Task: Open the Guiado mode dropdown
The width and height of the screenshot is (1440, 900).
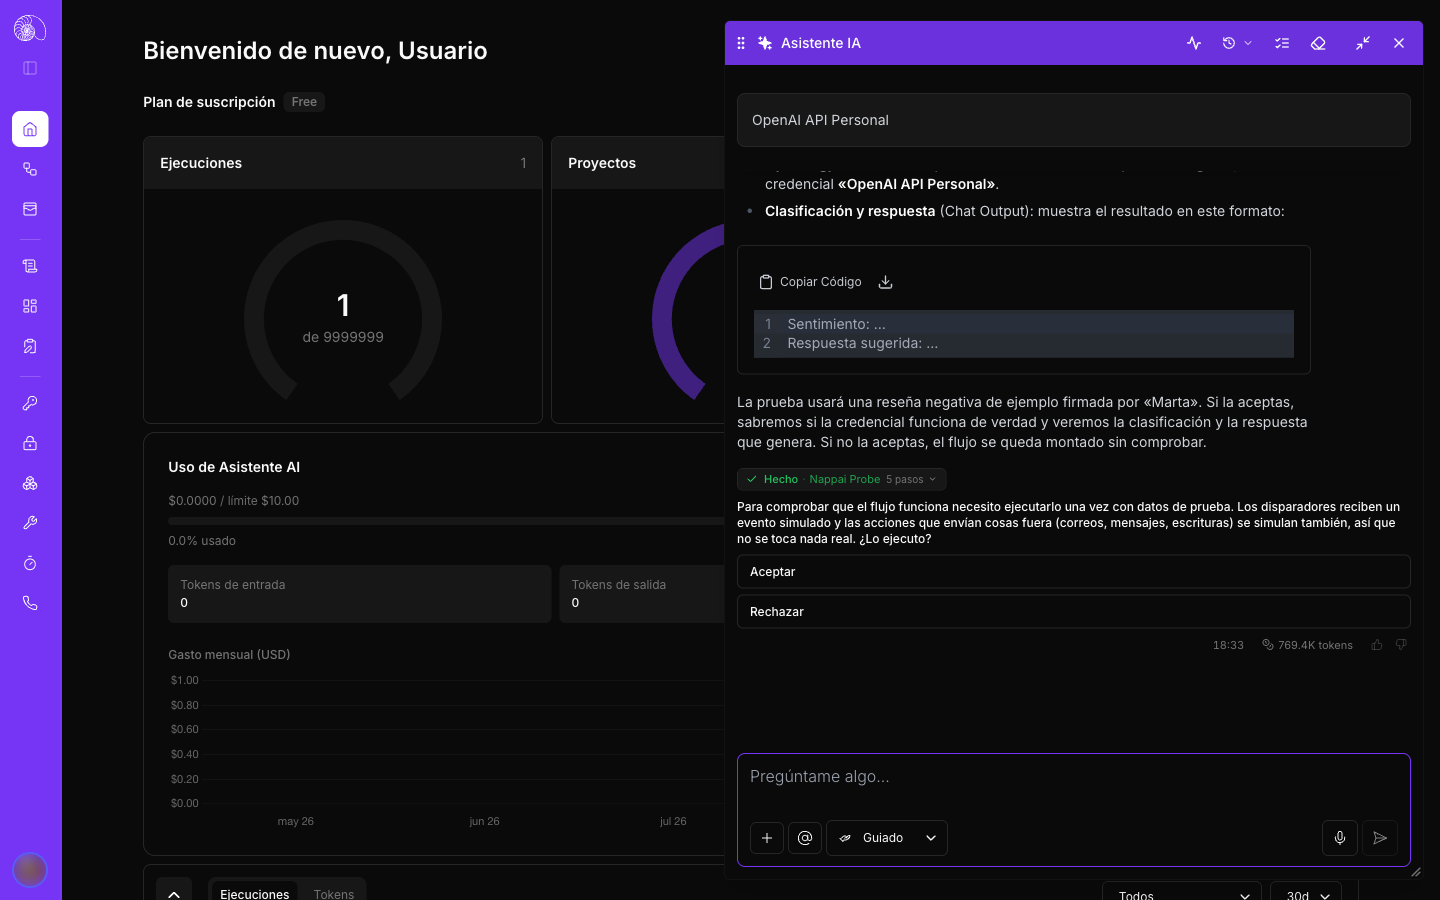Action: (x=887, y=838)
